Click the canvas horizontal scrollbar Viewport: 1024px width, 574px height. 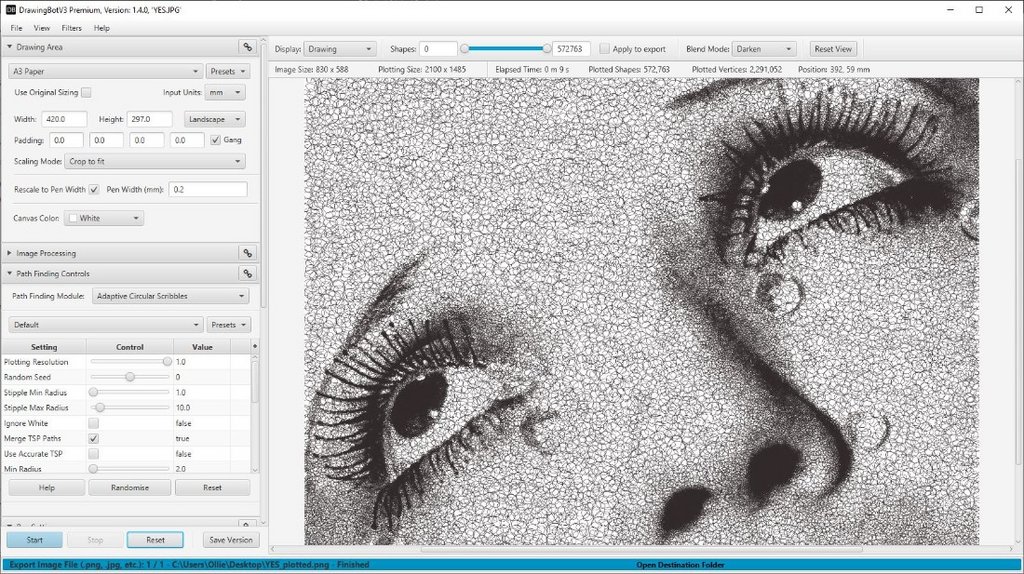click(641, 549)
